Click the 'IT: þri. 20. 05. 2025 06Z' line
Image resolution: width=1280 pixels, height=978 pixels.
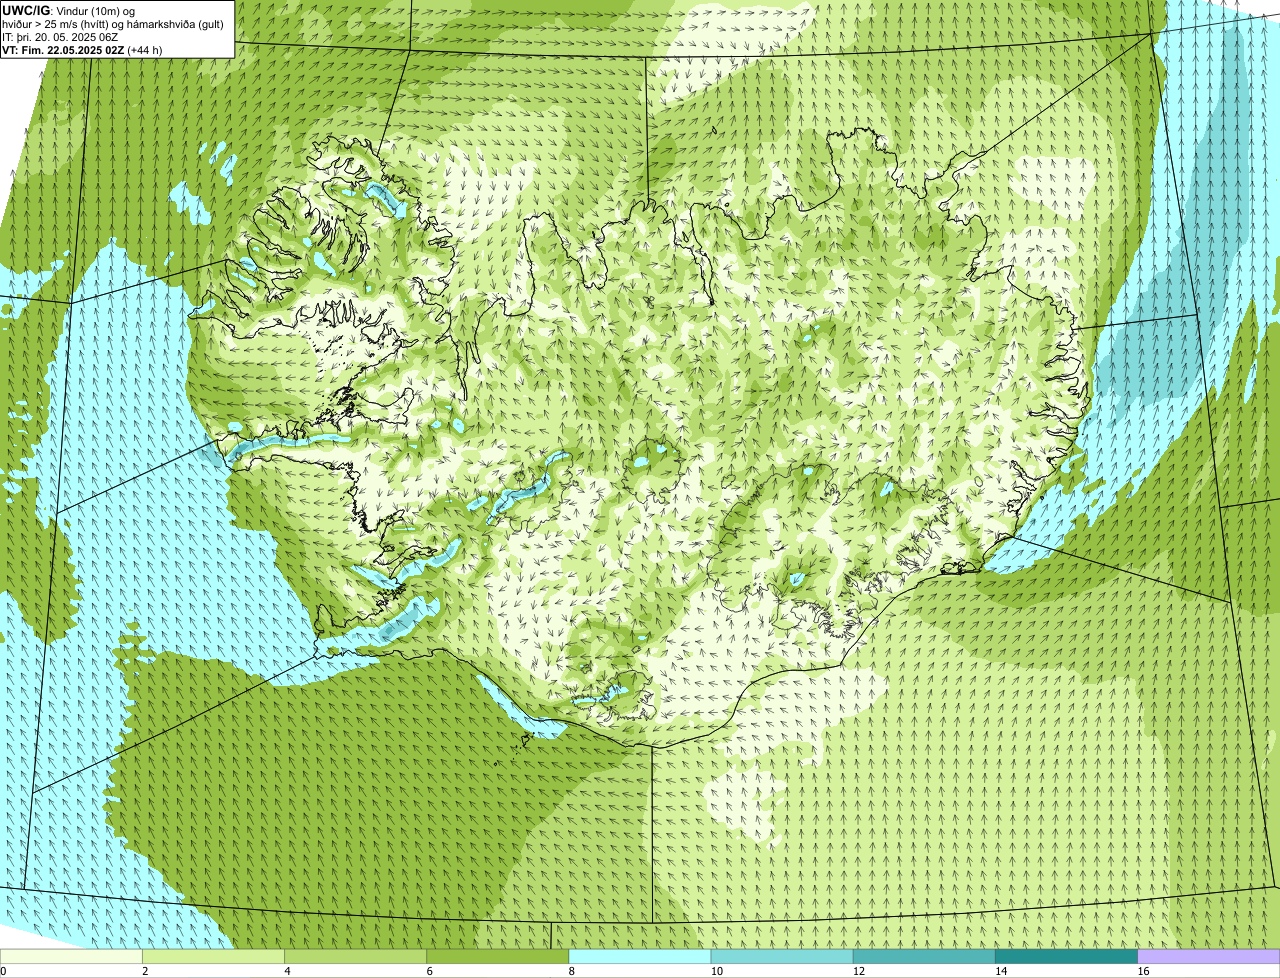point(61,37)
